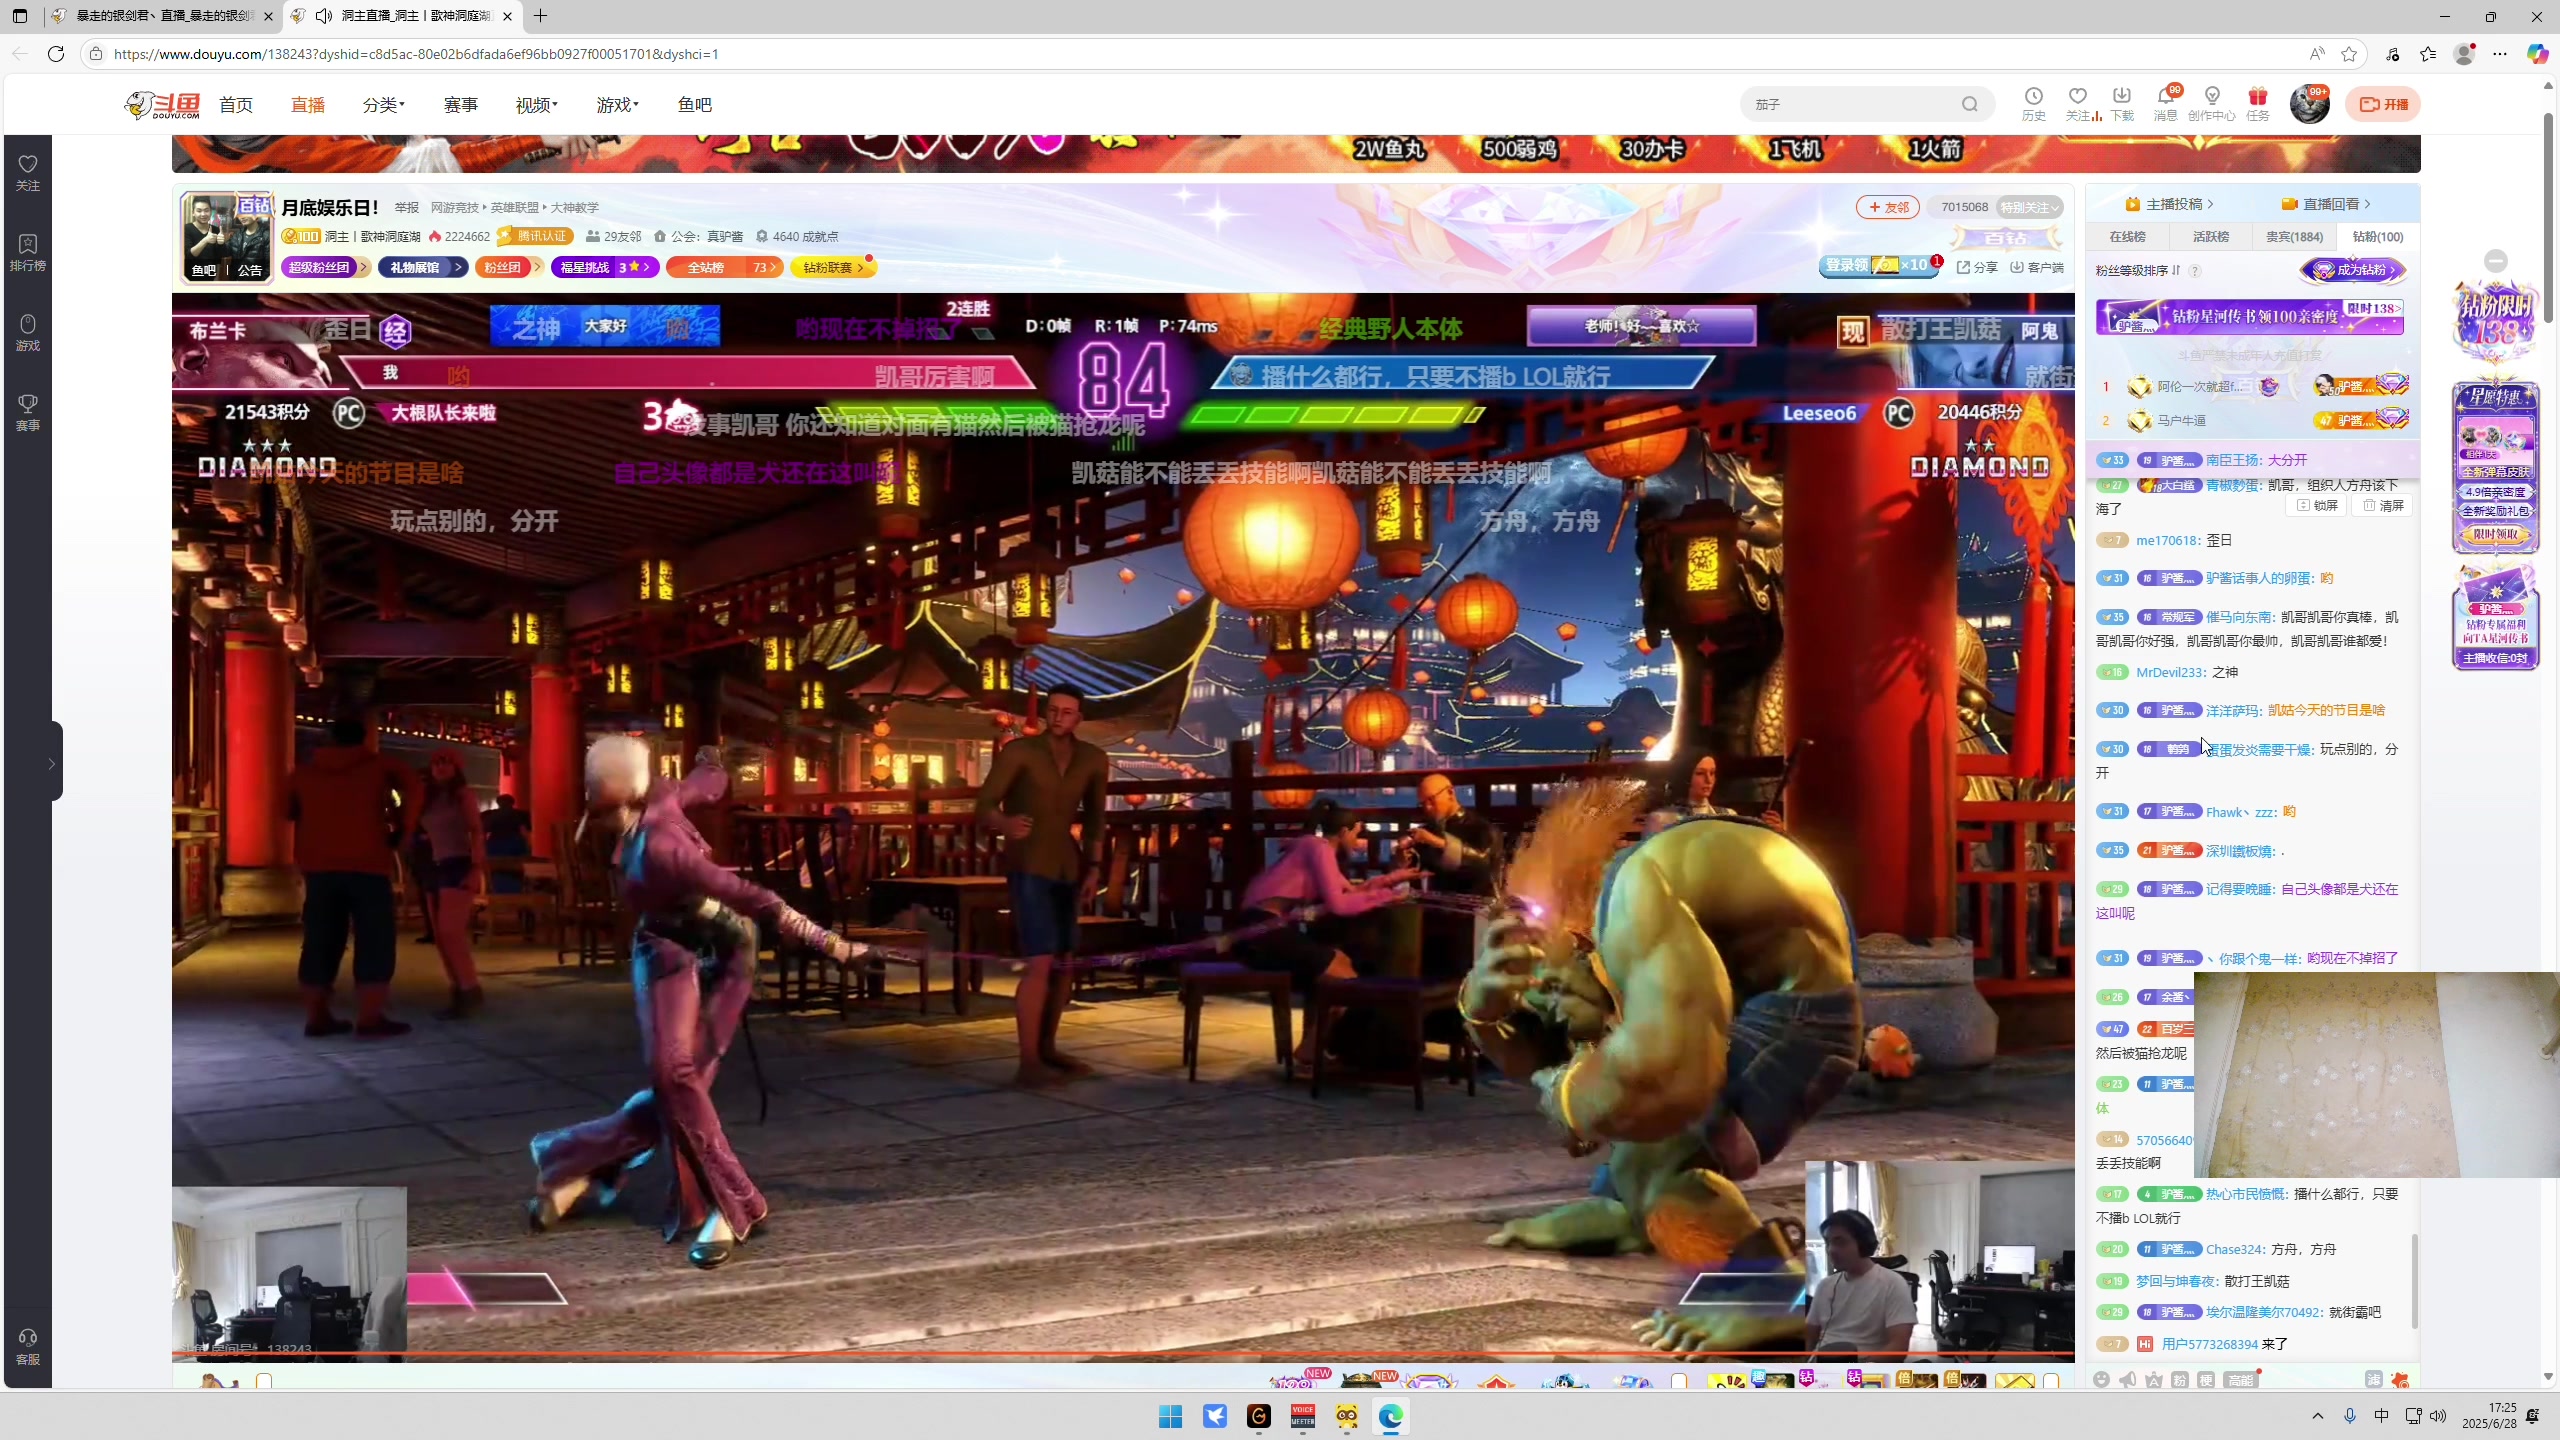Toggle the 滤 chat filter
Viewport: 2560px width, 1440px height.
tap(2373, 1380)
